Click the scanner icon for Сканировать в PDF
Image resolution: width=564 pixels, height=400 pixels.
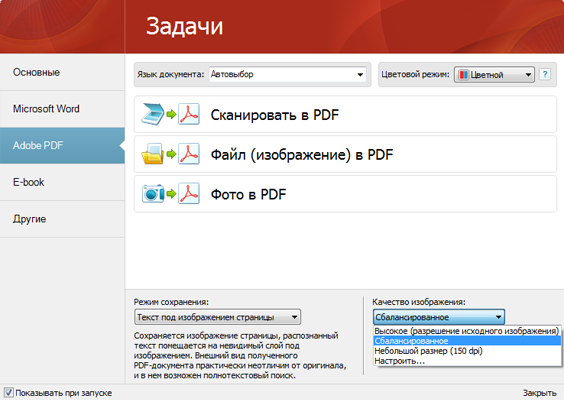pos(153,114)
